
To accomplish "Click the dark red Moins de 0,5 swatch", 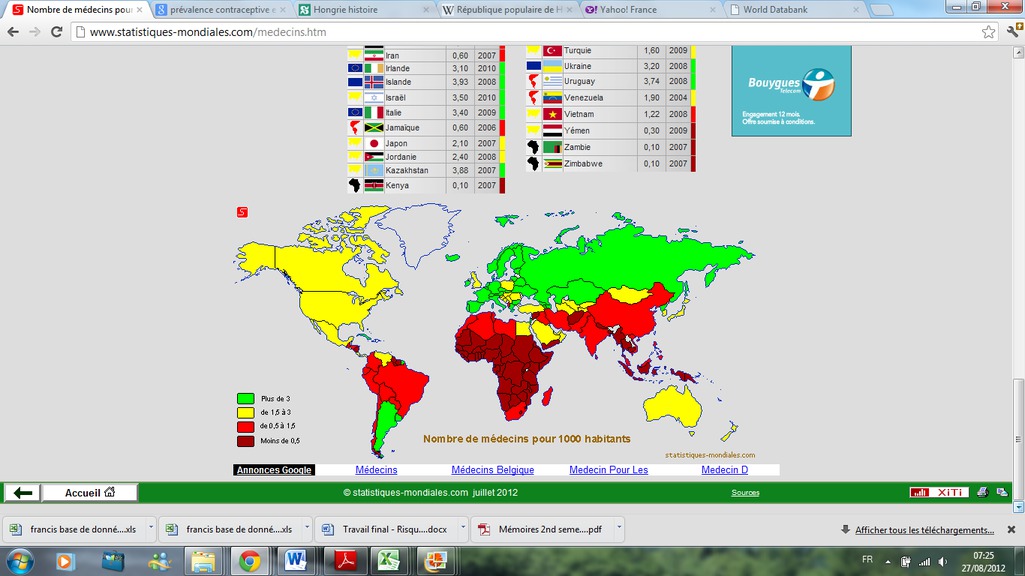I will click(x=245, y=441).
